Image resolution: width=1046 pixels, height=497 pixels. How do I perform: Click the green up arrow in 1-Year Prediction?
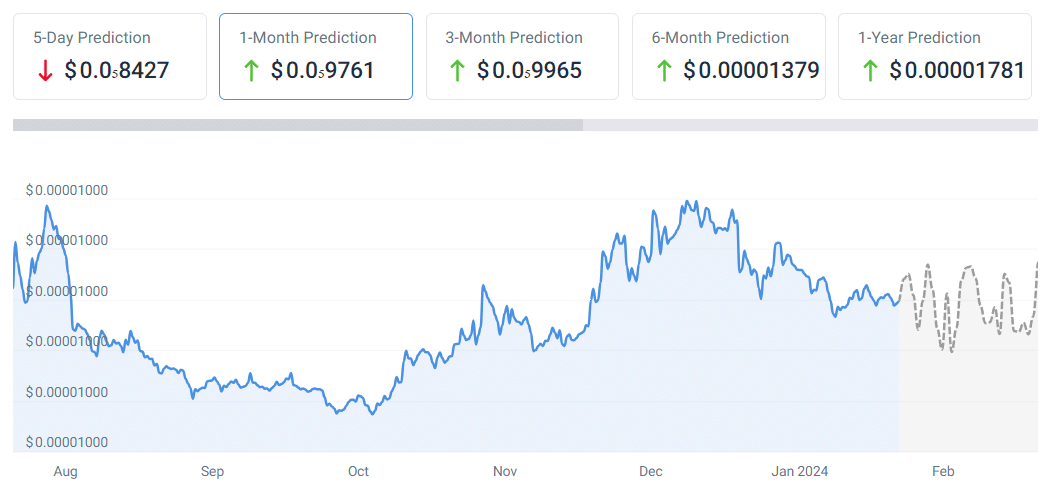pos(869,71)
